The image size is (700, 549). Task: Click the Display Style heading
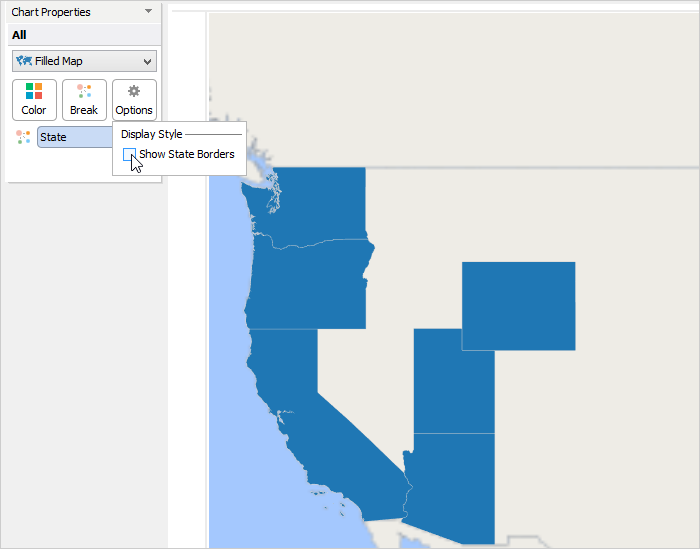(152, 134)
